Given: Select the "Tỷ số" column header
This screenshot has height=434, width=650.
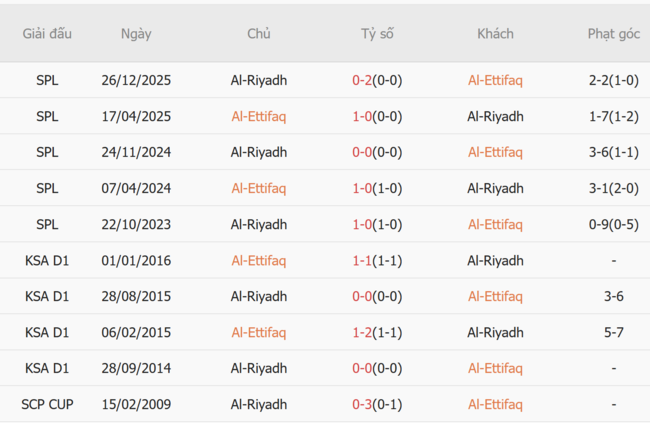Looking at the screenshot, I should (377, 33).
